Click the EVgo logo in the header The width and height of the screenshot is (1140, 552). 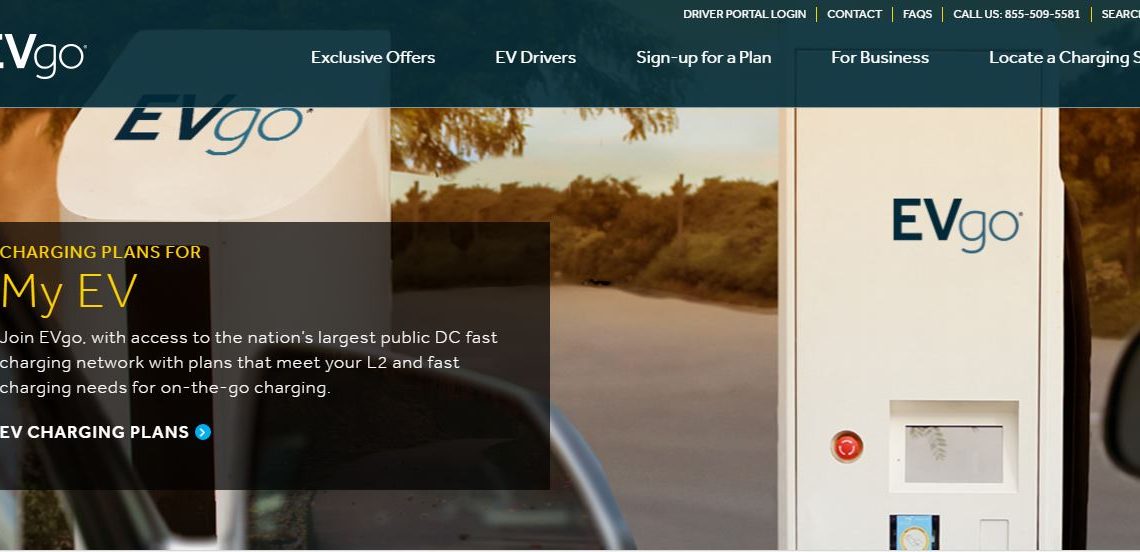(42, 56)
